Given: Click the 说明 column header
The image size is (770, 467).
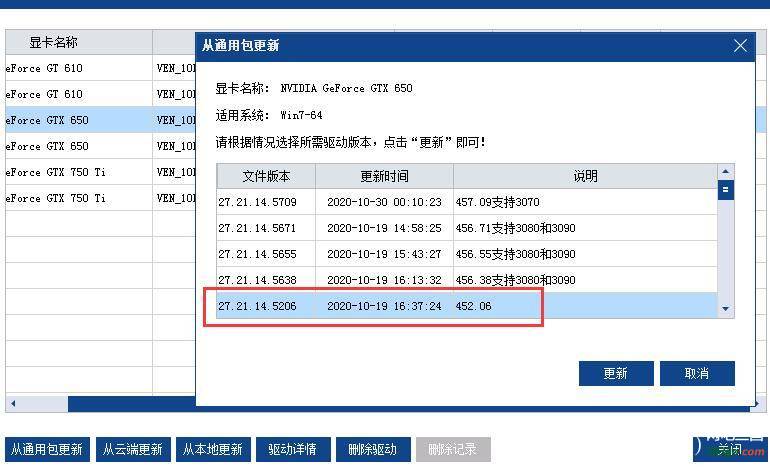Looking at the screenshot, I should [585, 176].
